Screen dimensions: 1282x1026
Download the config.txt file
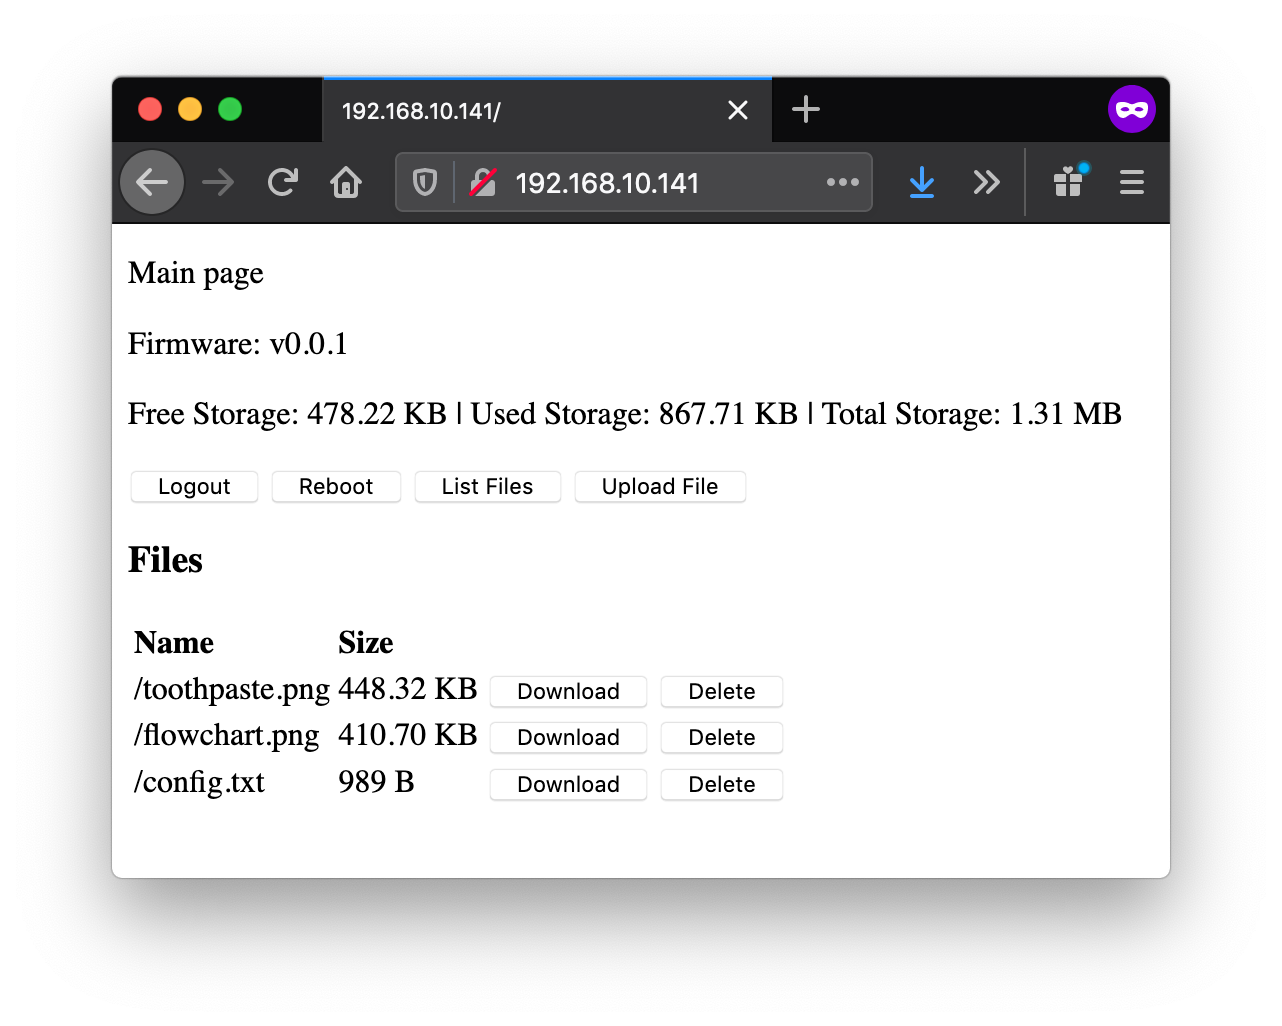[568, 785]
